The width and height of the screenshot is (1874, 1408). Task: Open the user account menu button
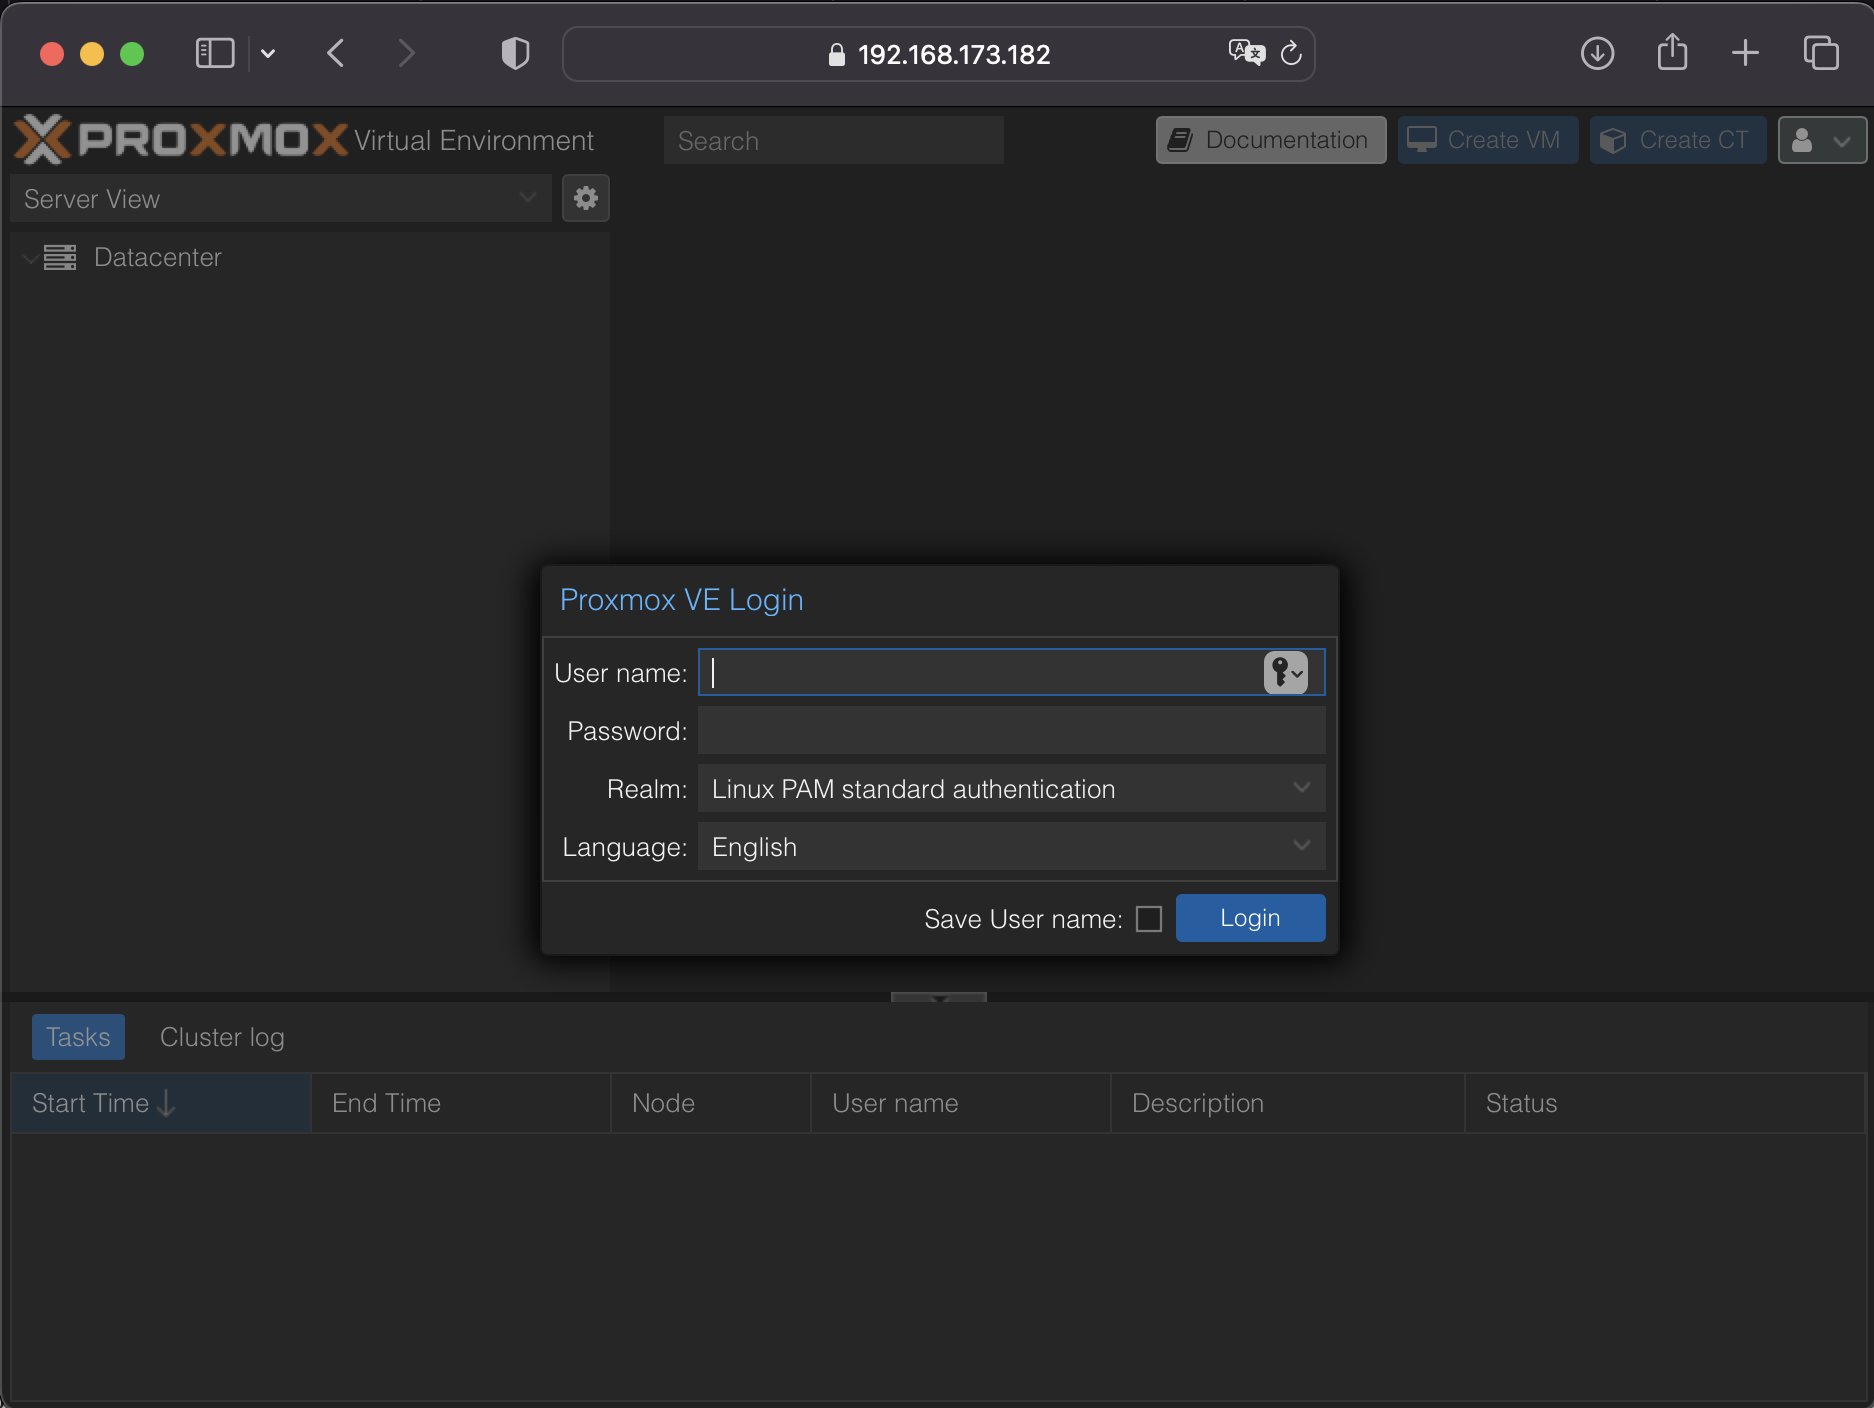pyautogui.click(x=1822, y=140)
